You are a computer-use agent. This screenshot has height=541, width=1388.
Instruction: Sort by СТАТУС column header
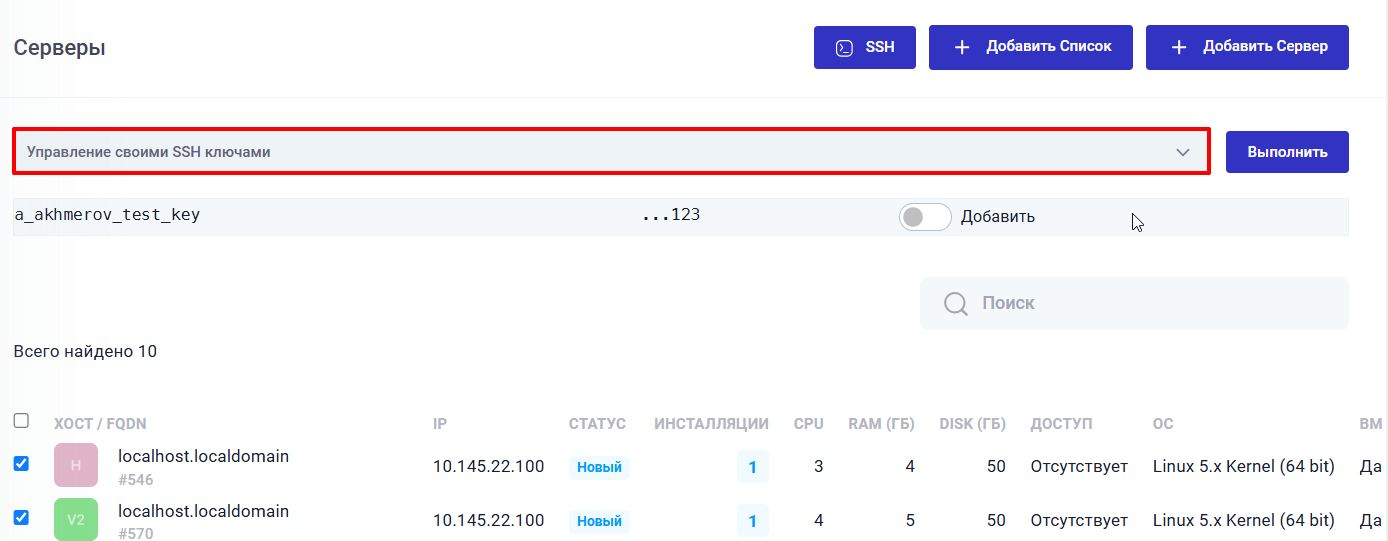pos(597,424)
